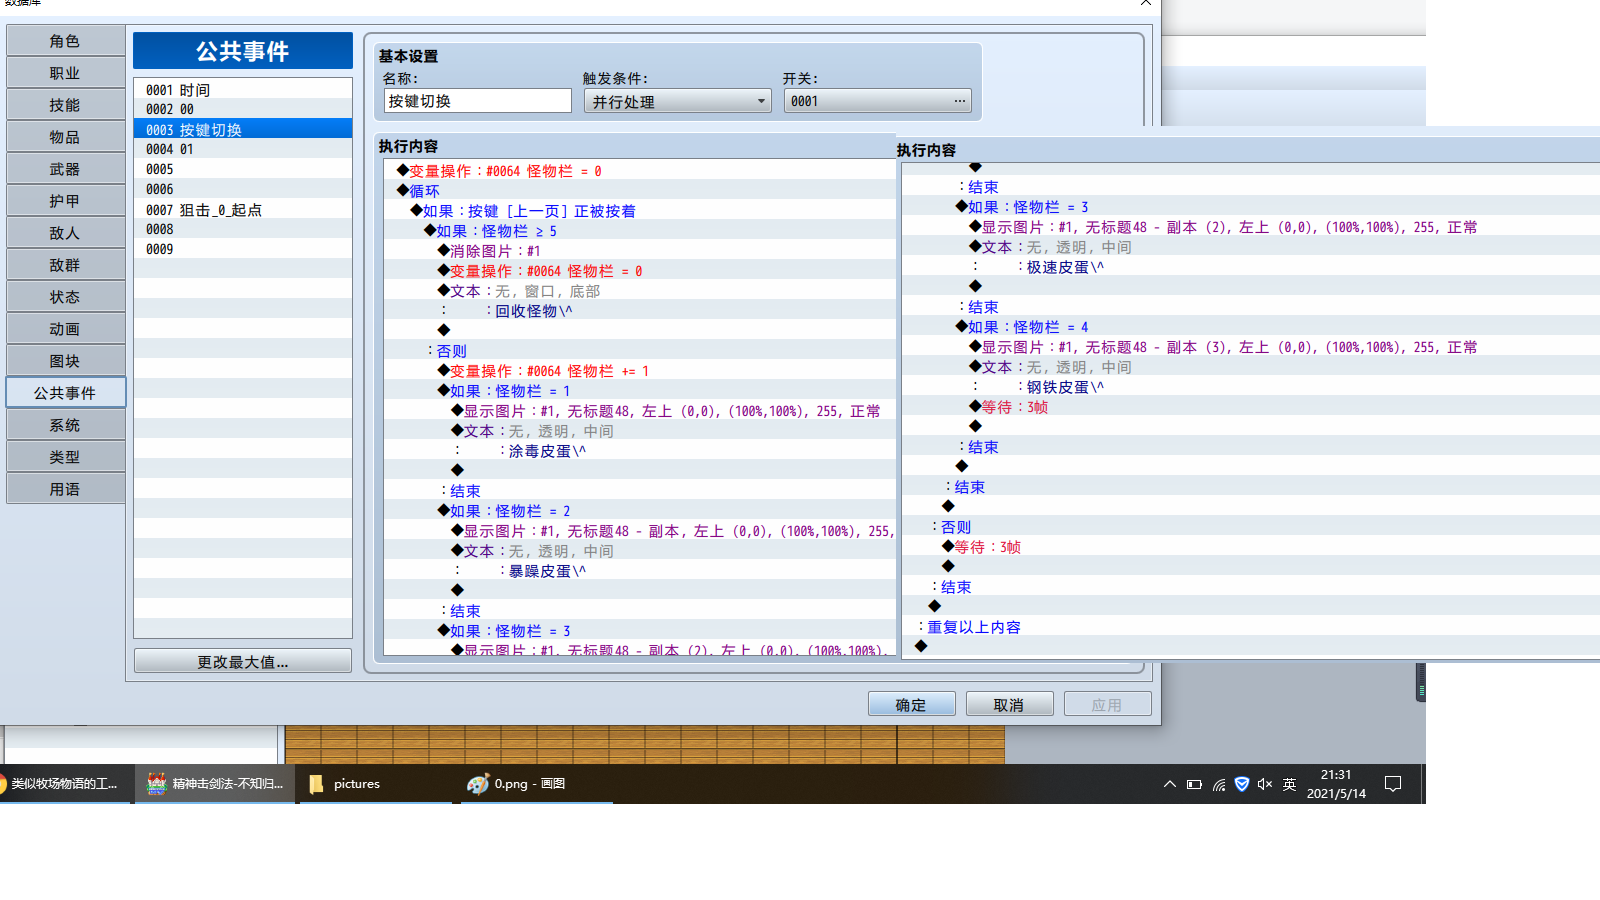This screenshot has height=900, width=1600.
Task: Open the 物品 tab
Action: [65, 137]
